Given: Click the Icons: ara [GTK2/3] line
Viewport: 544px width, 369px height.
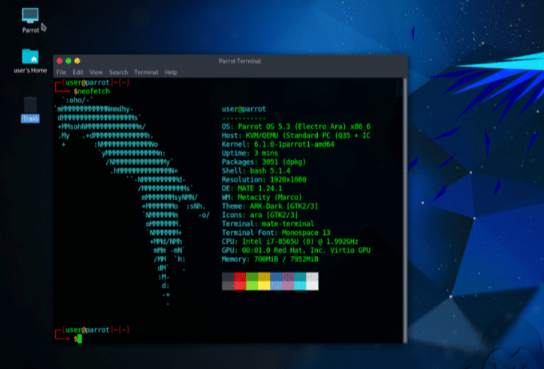Looking at the screenshot, I should tap(260, 215).
